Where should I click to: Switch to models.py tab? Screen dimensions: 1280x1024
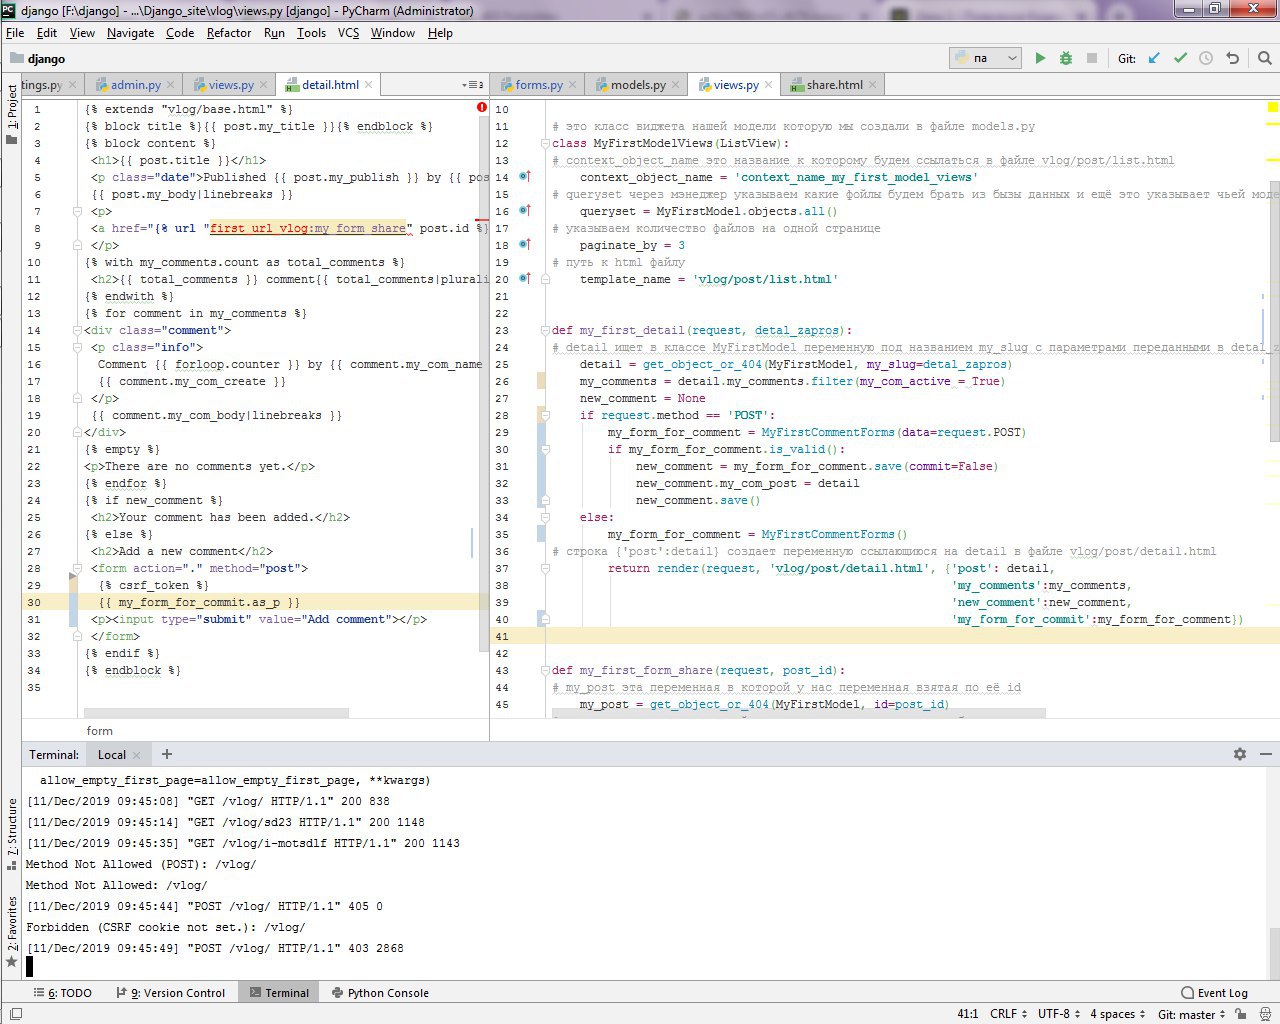637,85
